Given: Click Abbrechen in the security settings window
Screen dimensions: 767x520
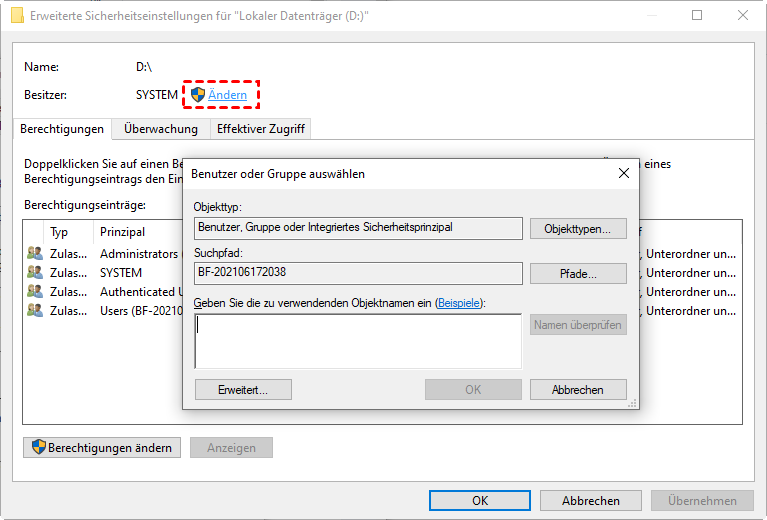Looking at the screenshot, I should pyautogui.click(x=590, y=500).
